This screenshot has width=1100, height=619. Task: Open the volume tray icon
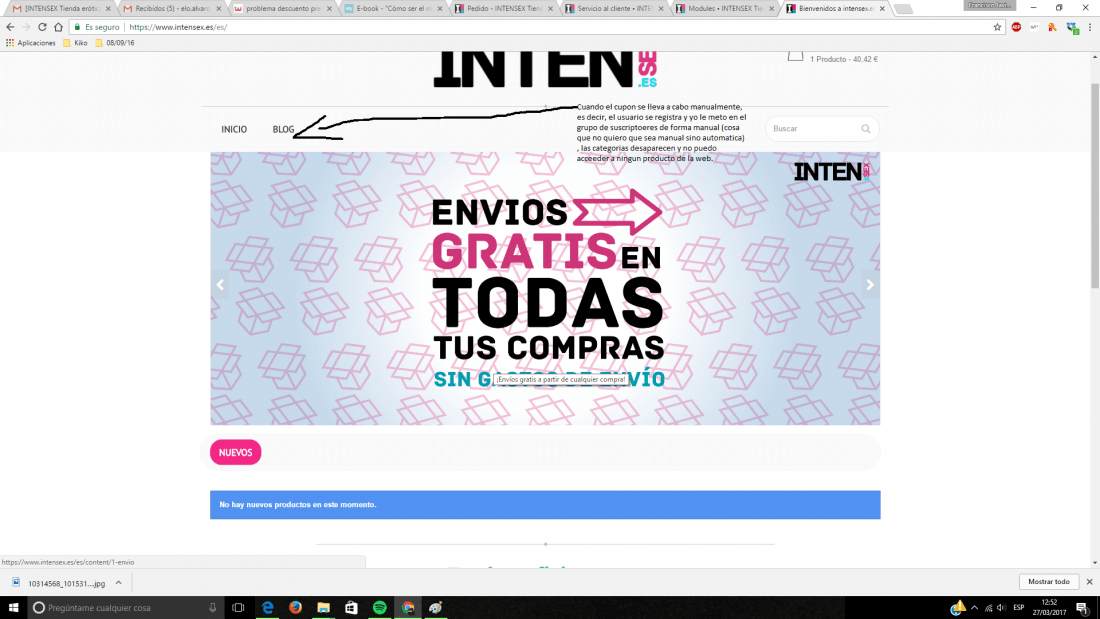click(1002, 608)
